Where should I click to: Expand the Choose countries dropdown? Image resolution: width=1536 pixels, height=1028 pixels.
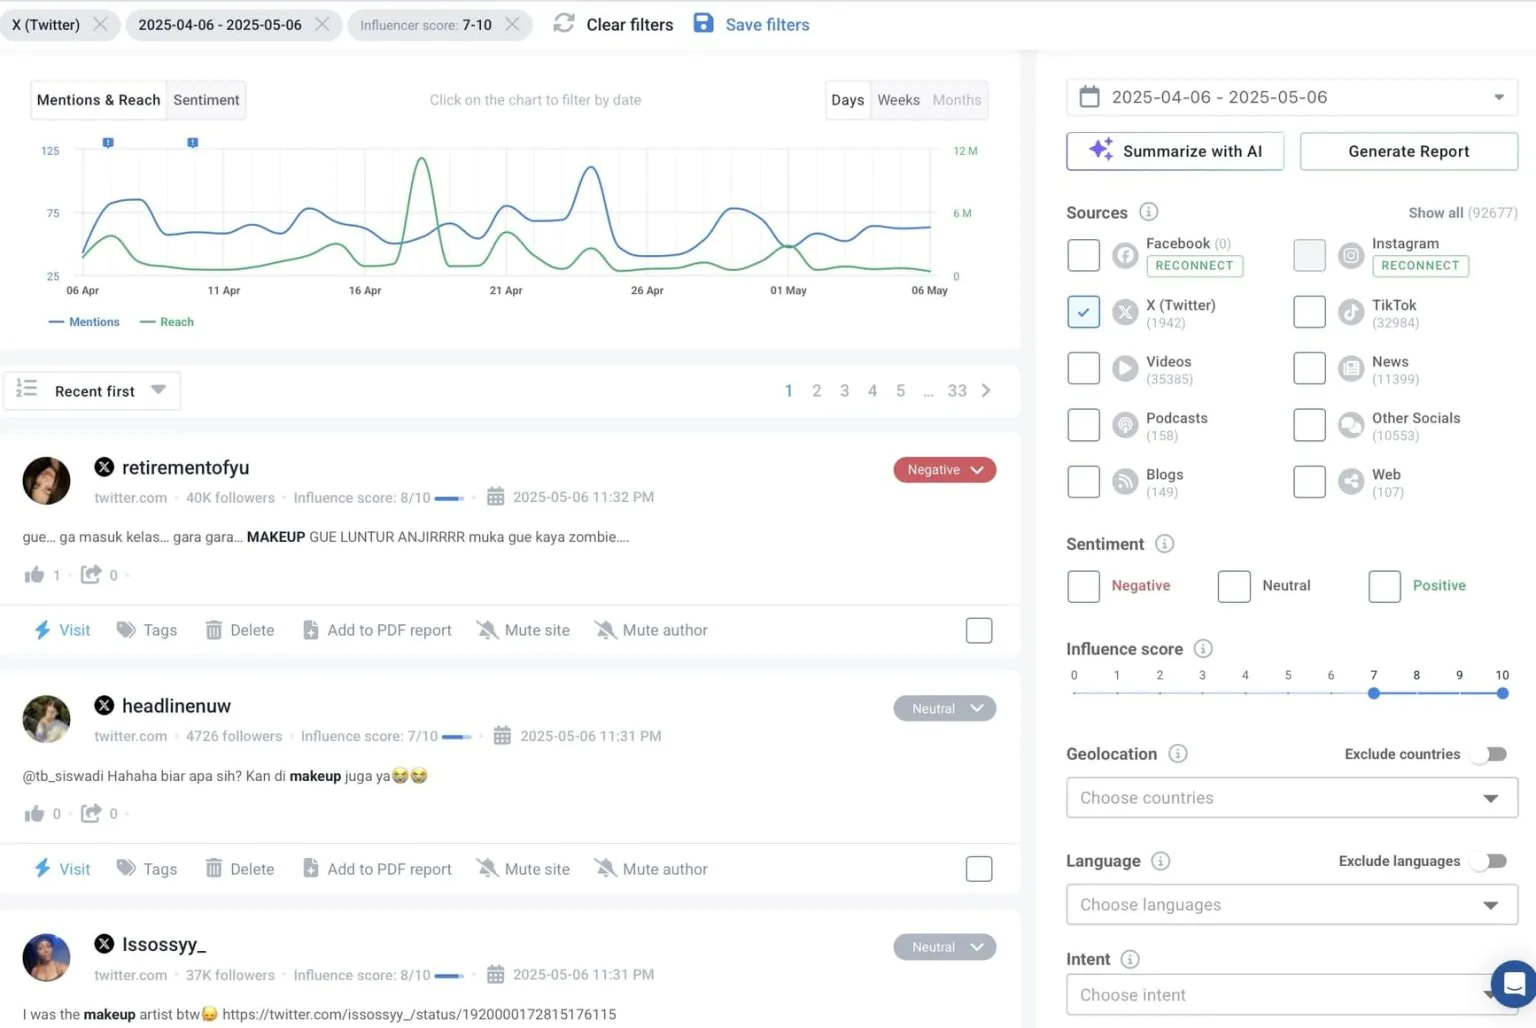pos(1493,798)
